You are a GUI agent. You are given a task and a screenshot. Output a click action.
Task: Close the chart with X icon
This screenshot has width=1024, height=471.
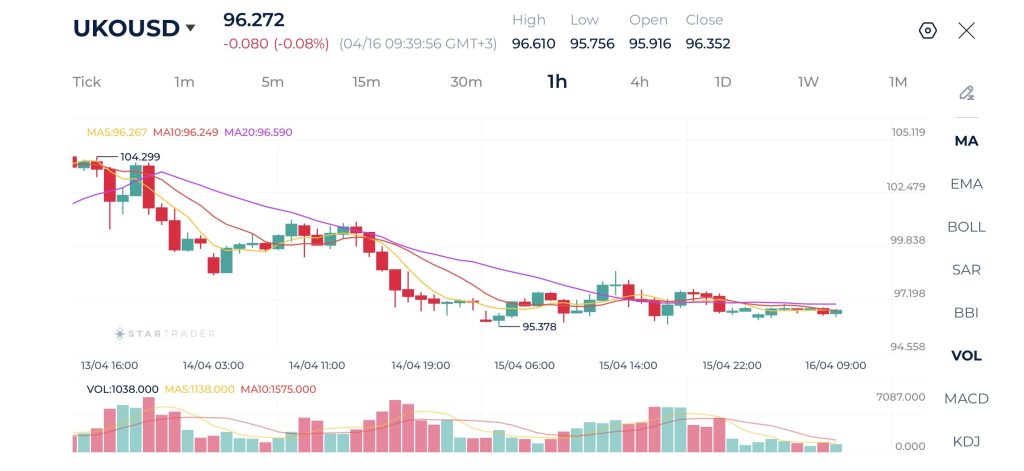(x=966, y=30)
